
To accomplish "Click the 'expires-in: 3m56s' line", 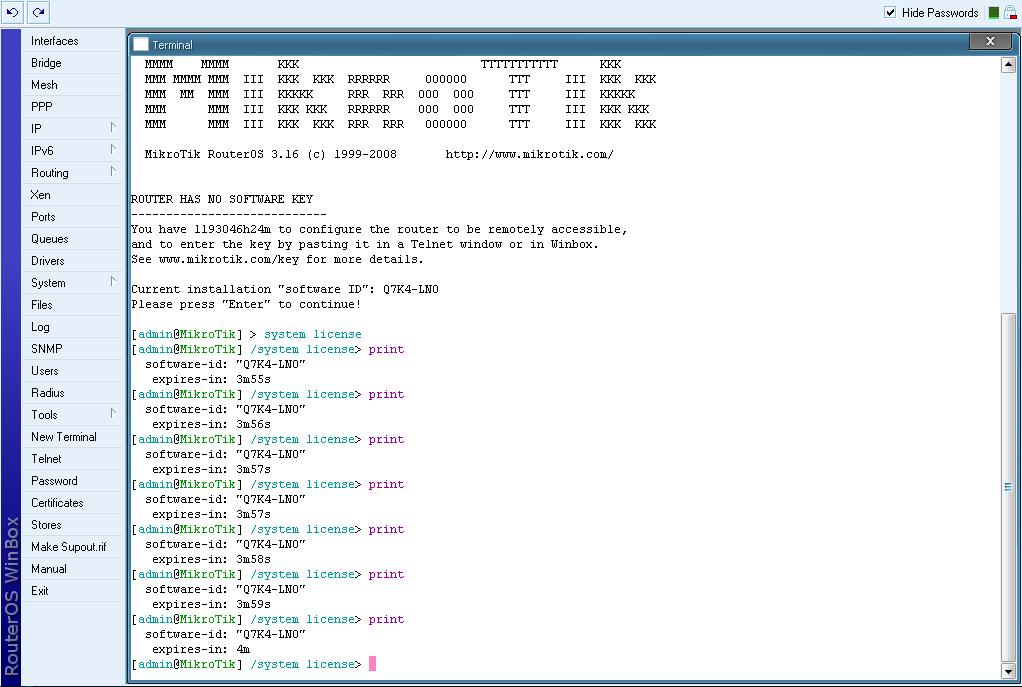I will [x=211, y=424].
